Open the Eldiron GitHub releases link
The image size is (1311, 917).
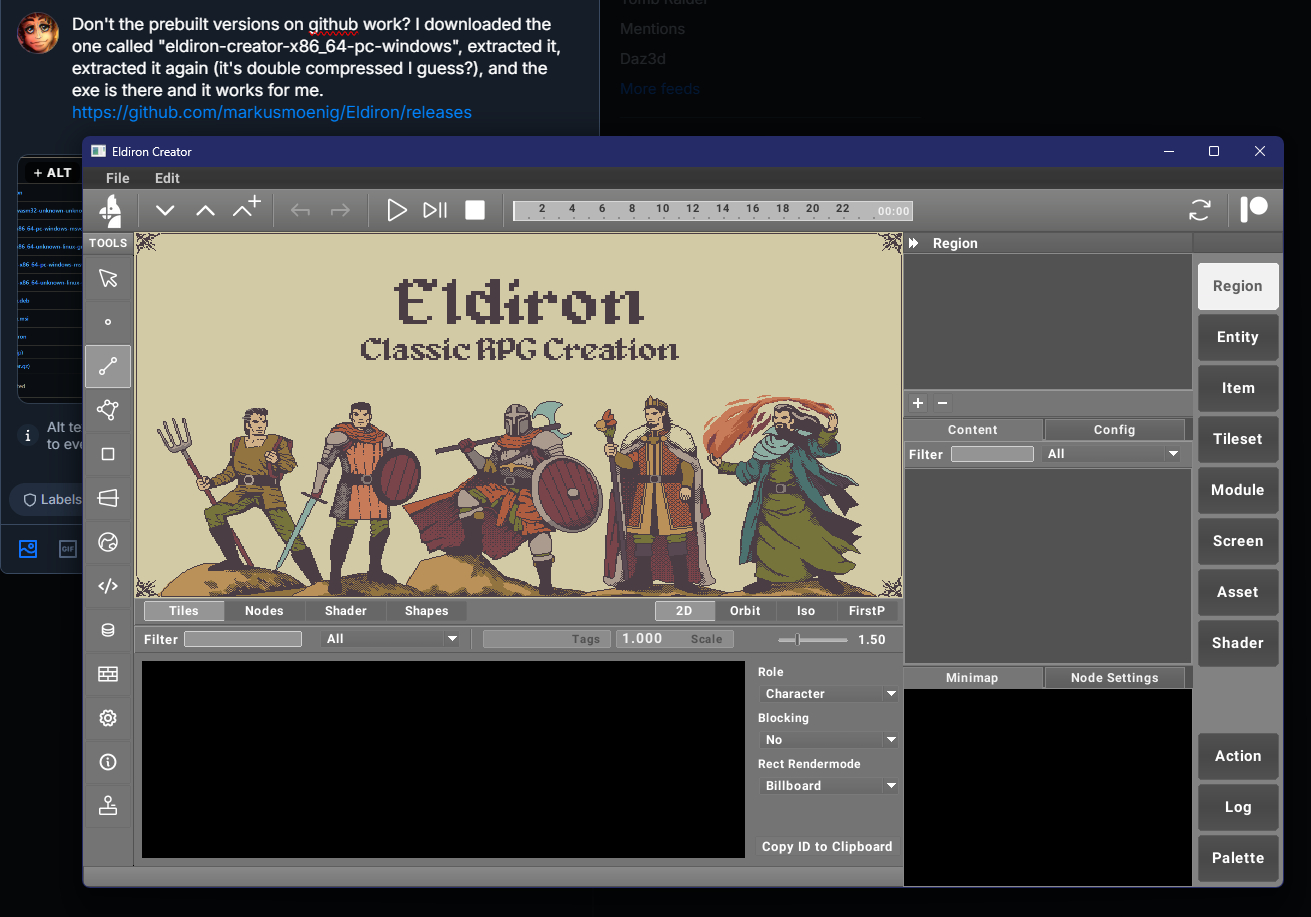click(271, 112)
